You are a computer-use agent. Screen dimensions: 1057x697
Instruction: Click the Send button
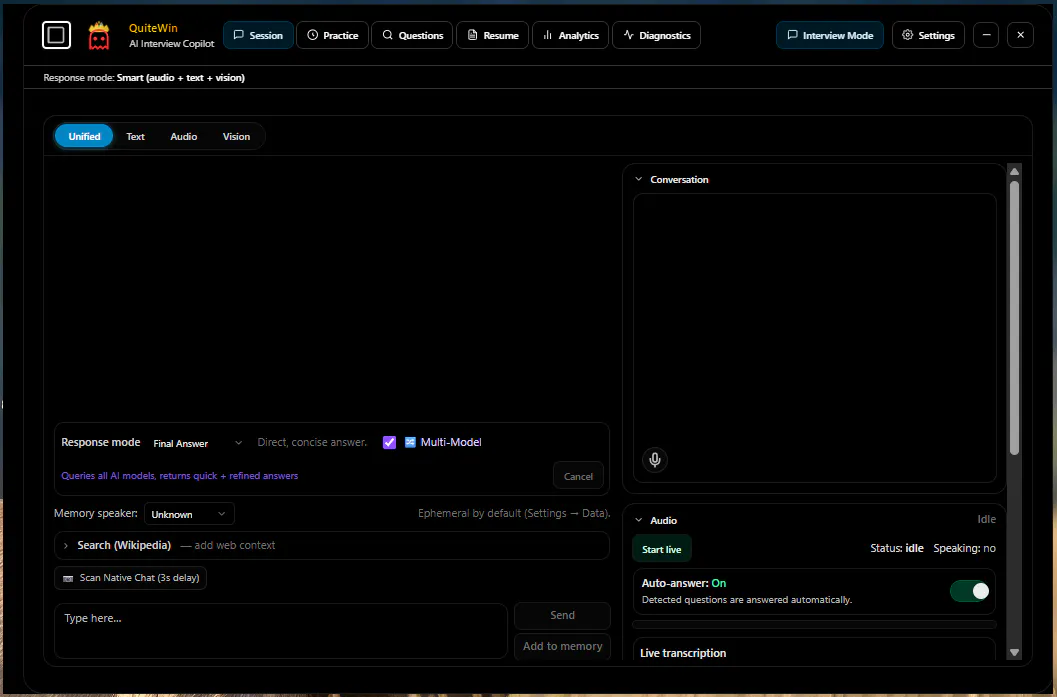coord(562,615)
